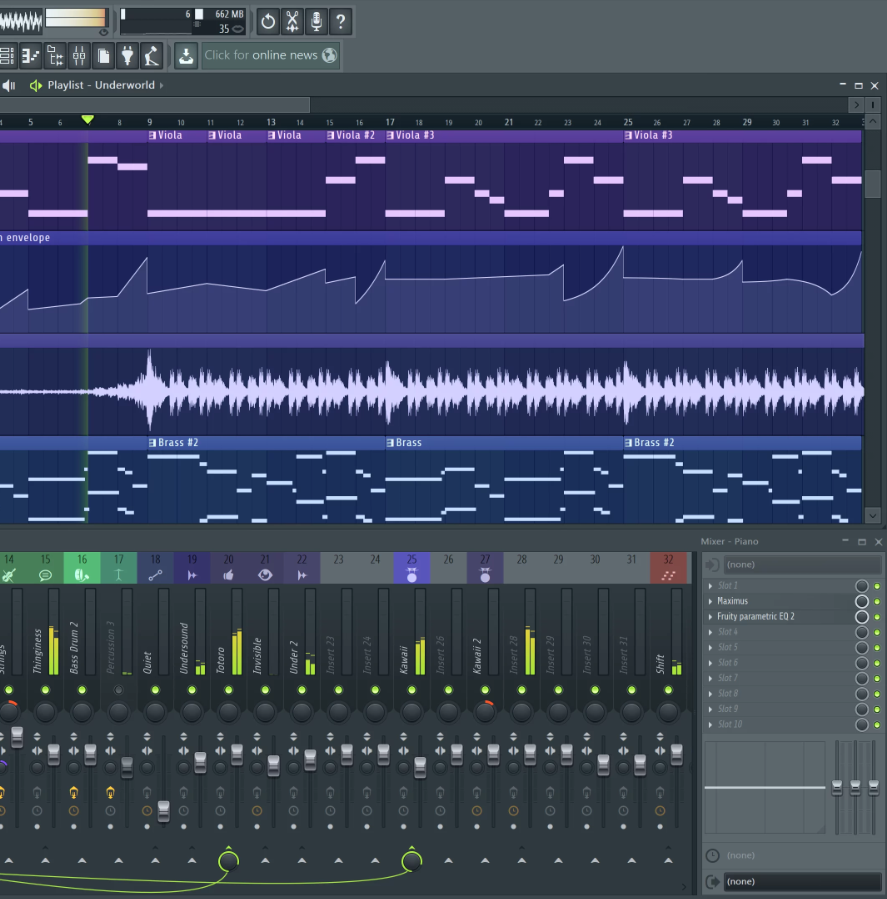Click the Kawaii 2 track pan knob

point(485,712)
